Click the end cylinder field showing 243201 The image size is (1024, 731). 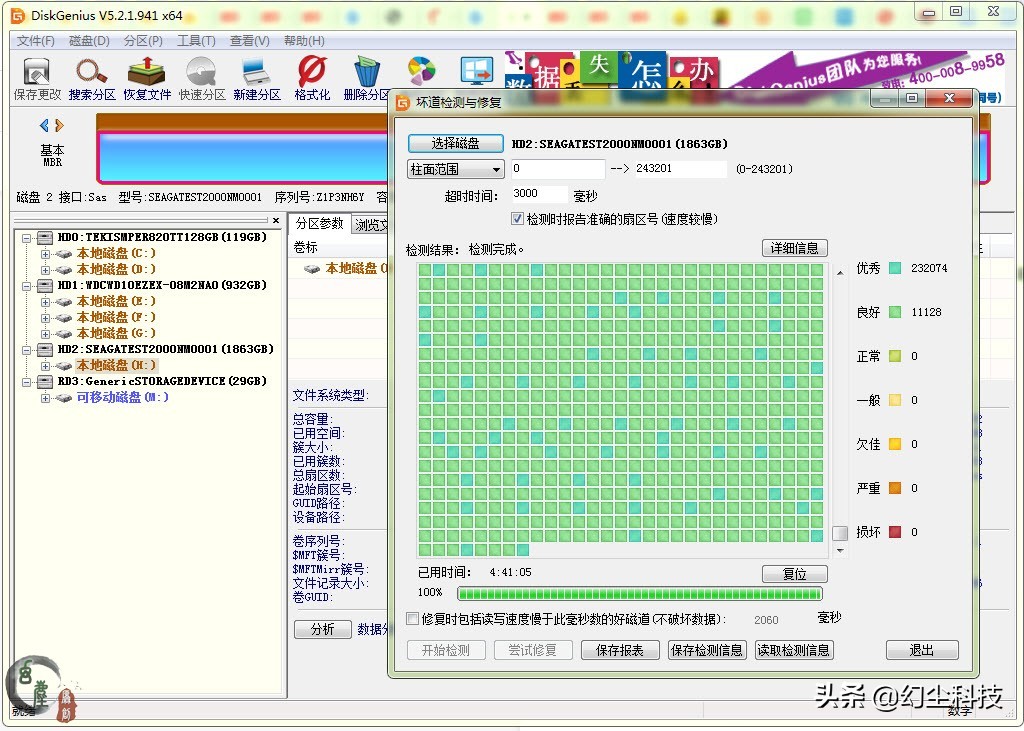coord(679,169)
